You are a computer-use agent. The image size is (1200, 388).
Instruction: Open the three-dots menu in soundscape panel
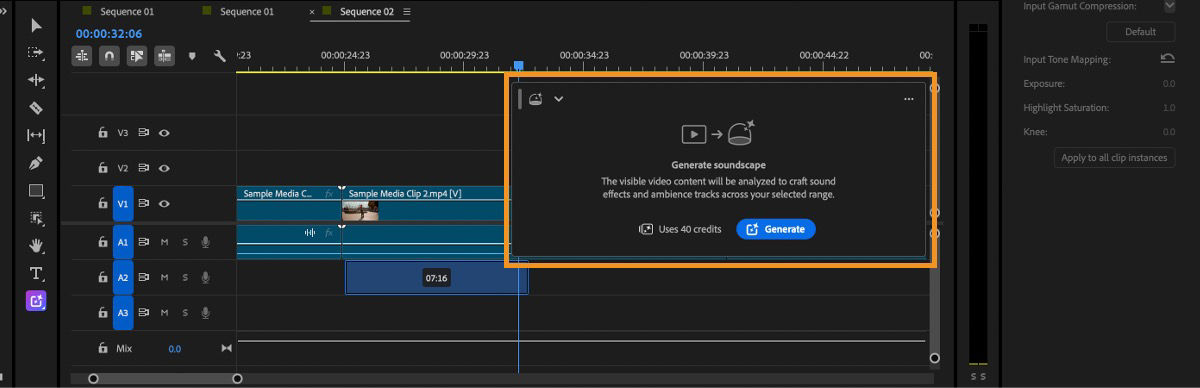[x=908, y=99]
